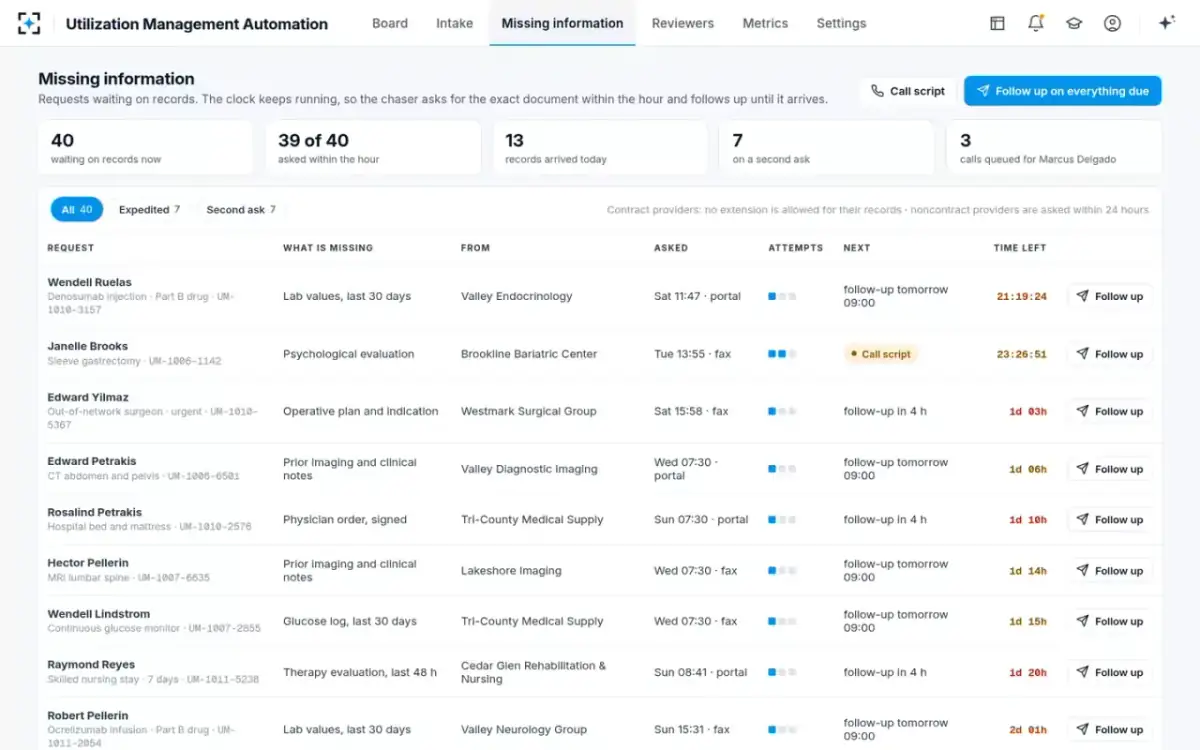
Task: Open Edward Yilmaz request name
Action: click(88, 397)
